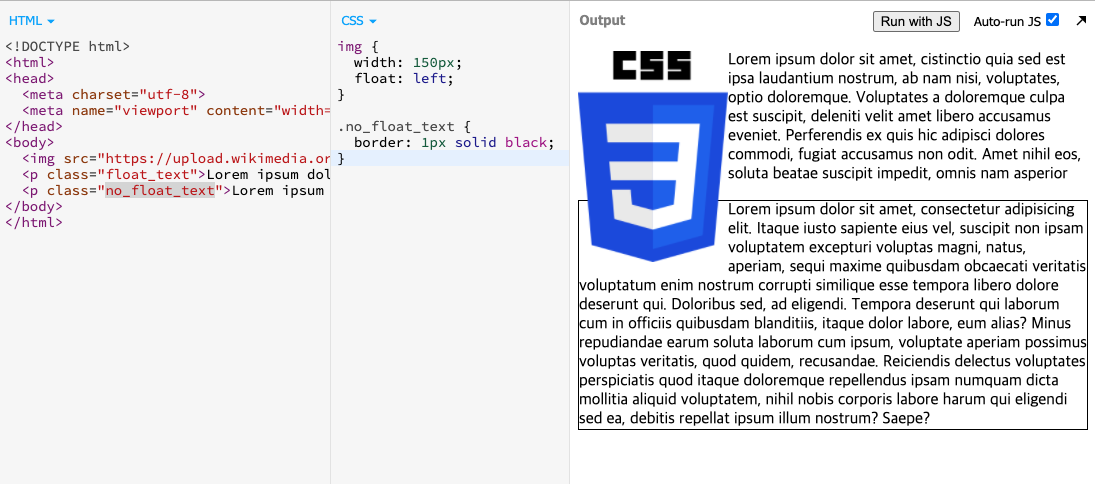Click the '<img src=' line in HTML editor
The image size is (1095, 484).
coord(175,159)
